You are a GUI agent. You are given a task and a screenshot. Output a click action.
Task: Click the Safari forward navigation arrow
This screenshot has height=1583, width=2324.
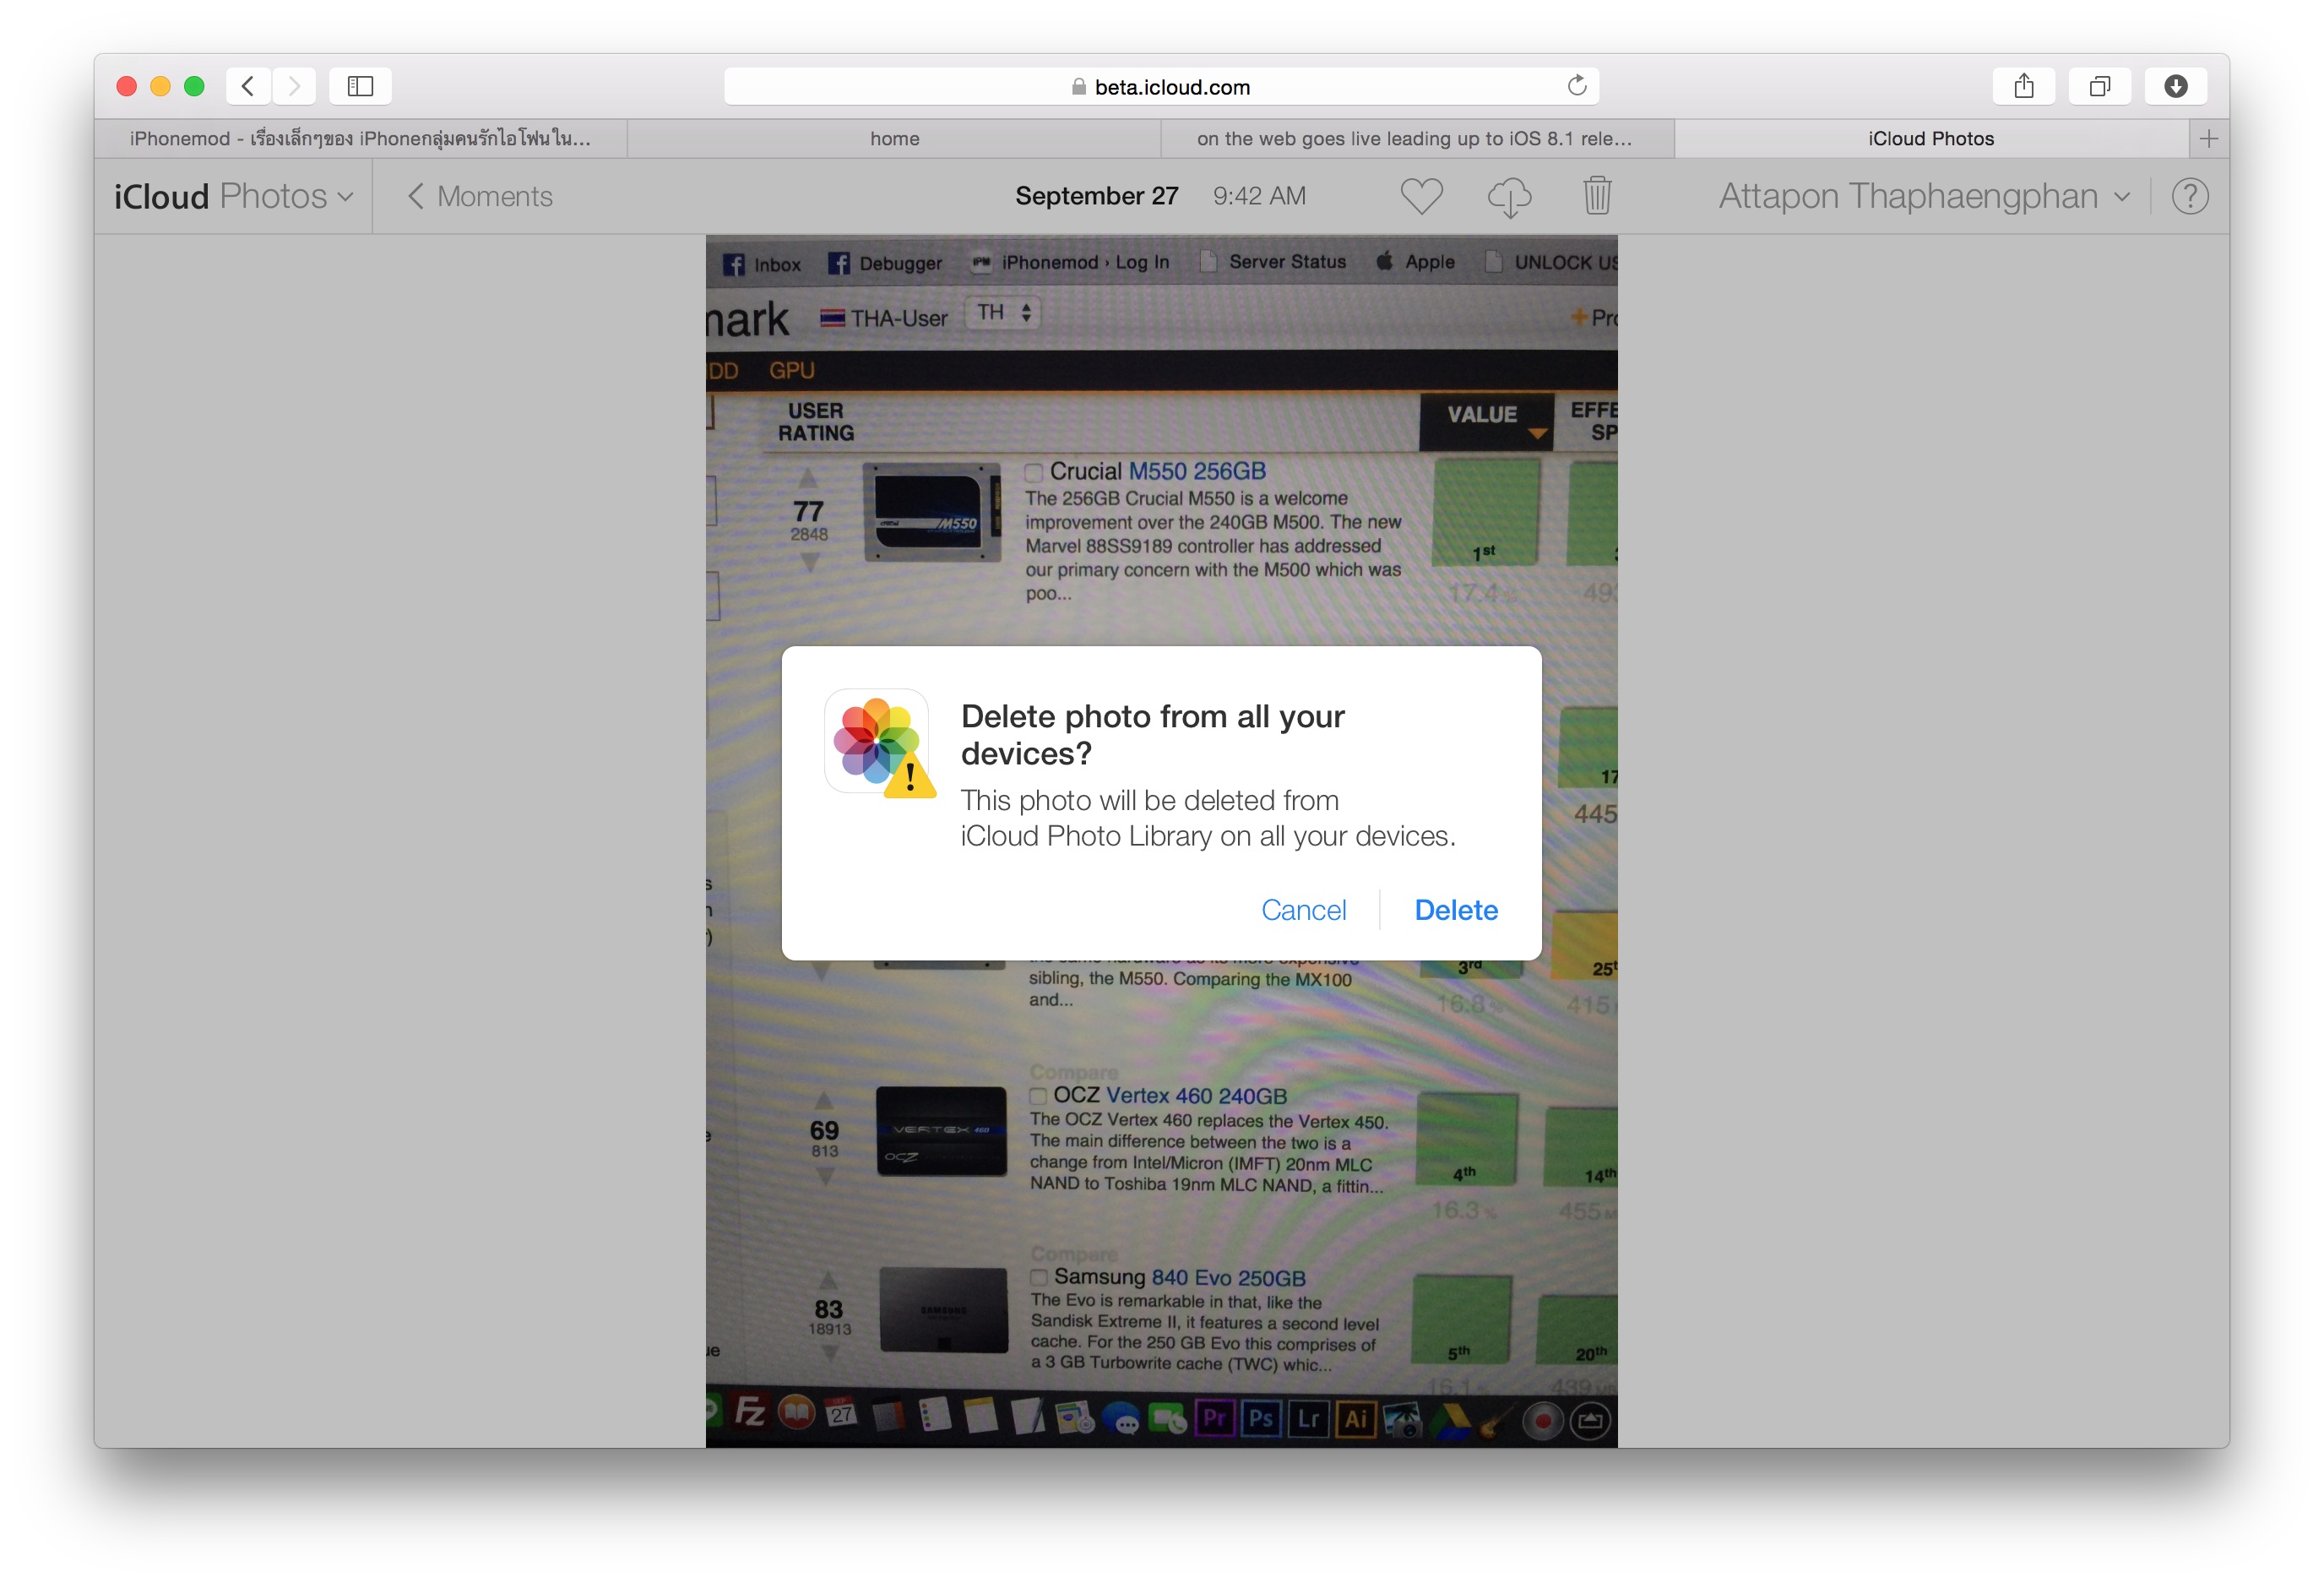[x=293, y=86]
